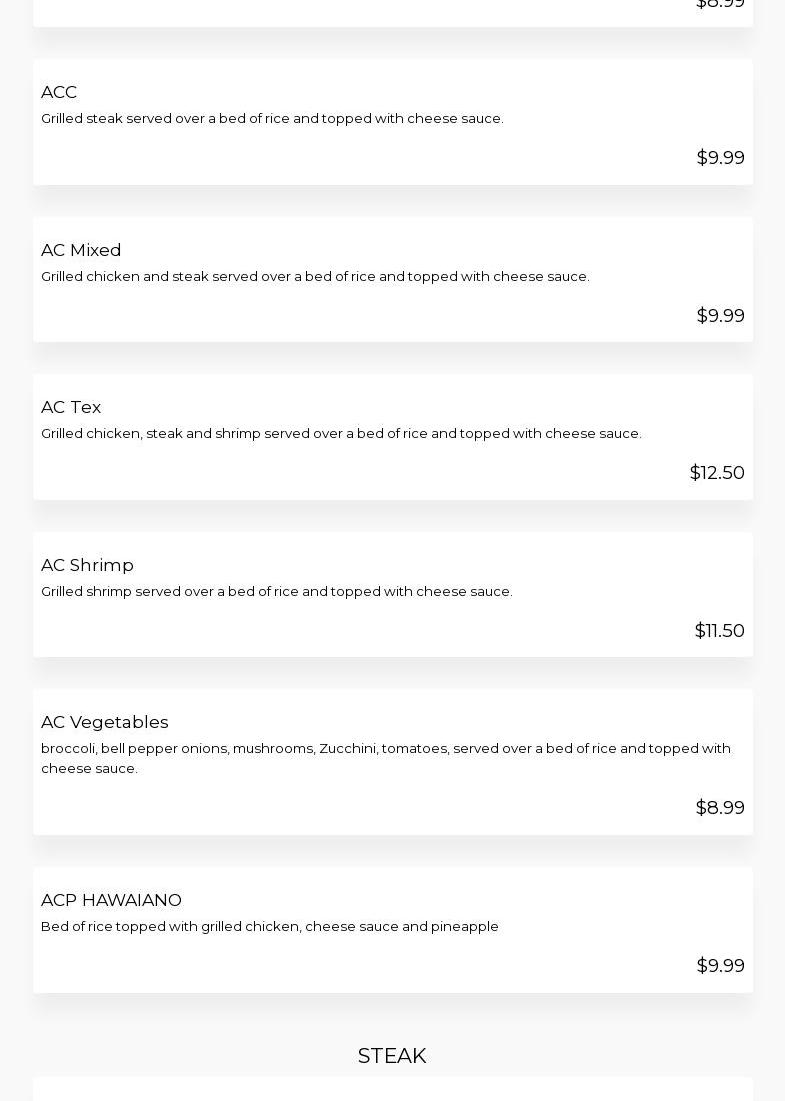
Task: Click the $9.99 price on the ACC card
Action: [720, 158]
